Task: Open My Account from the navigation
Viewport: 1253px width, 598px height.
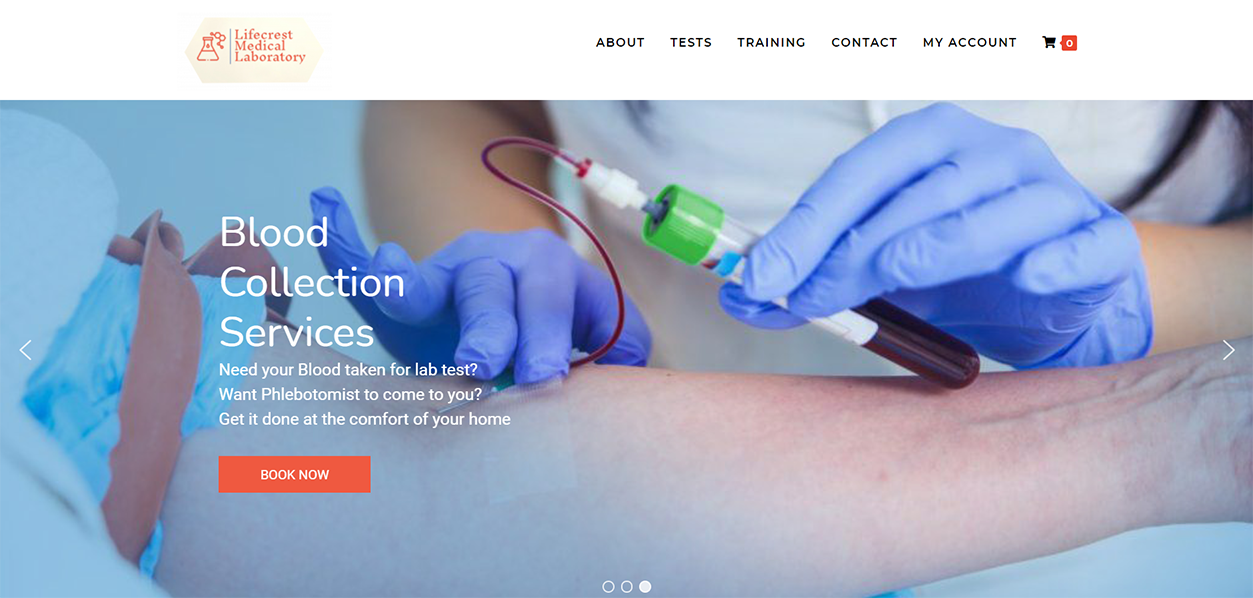Action: pyautogui.click(x=969, y=42)
